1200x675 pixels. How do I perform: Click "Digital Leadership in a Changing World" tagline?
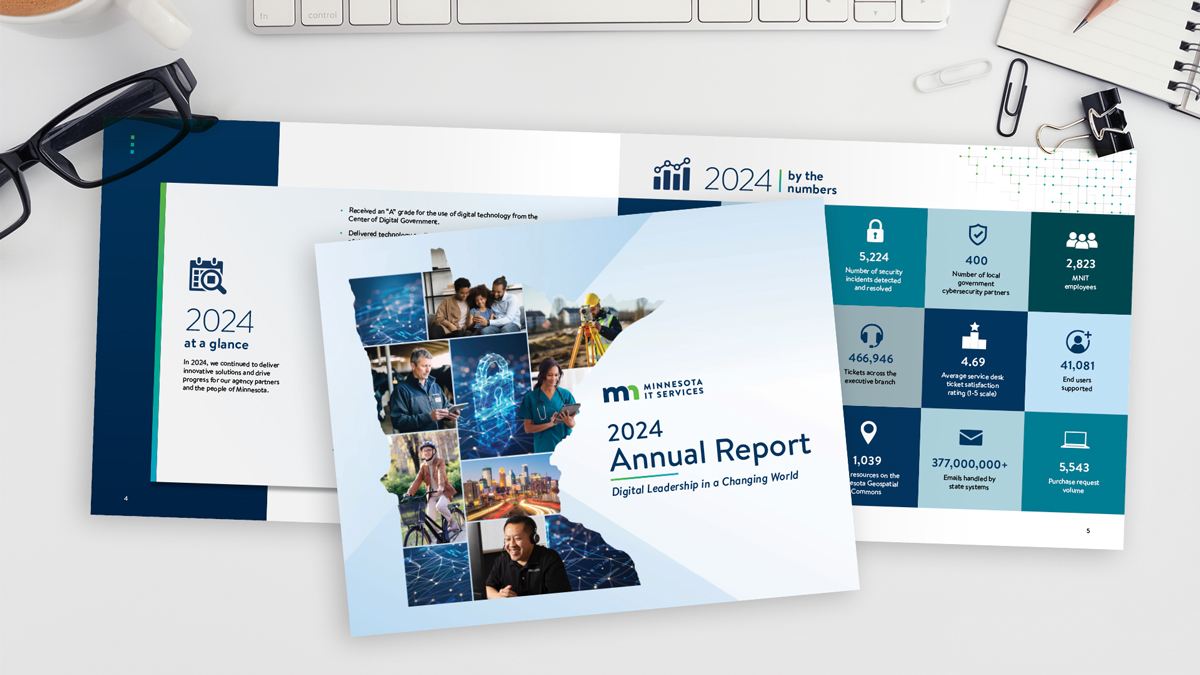(x=706, y=483)
